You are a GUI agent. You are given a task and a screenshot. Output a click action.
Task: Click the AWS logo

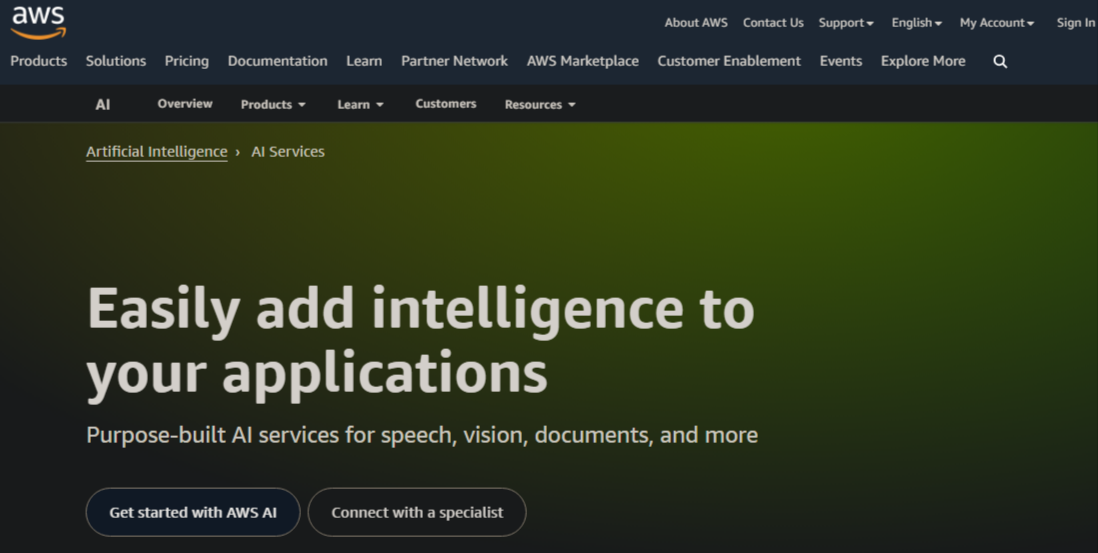pyautogui.click(x=39, y=22)
